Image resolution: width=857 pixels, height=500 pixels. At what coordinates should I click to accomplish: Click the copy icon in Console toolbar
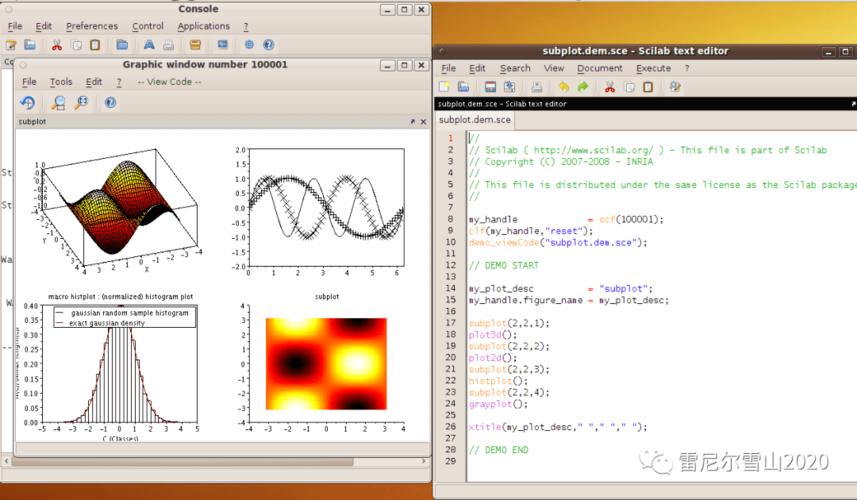pos(77,45)
